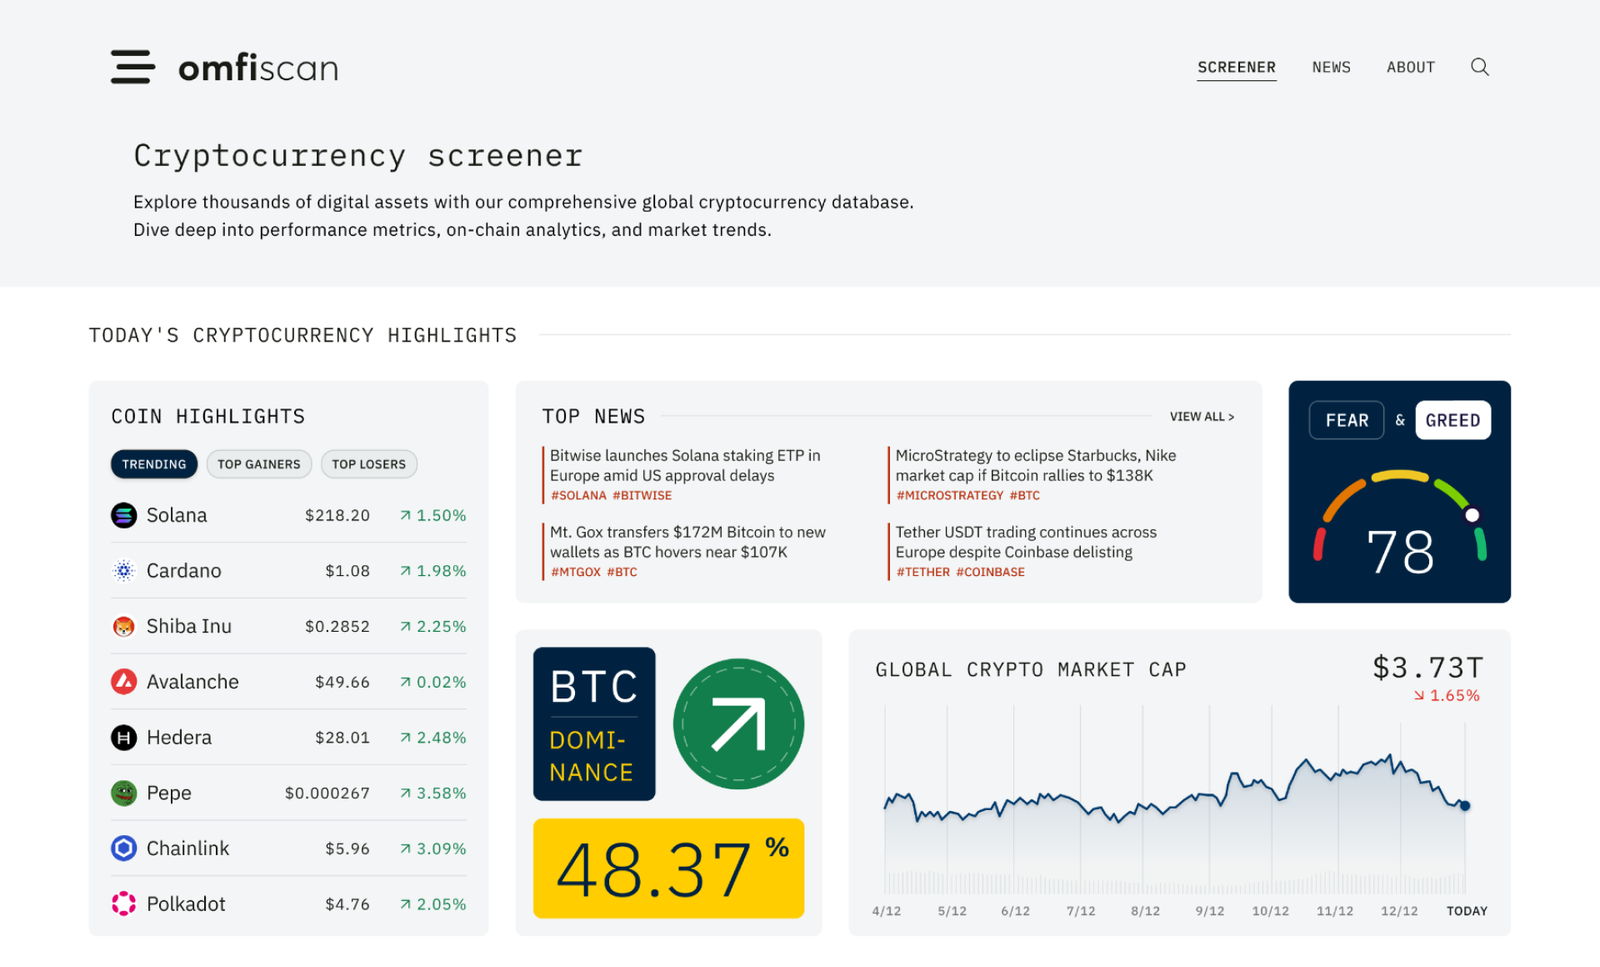1600x967 pixels.
Task: Click the Fear & Greed score 78
Action: point(1400,552)
